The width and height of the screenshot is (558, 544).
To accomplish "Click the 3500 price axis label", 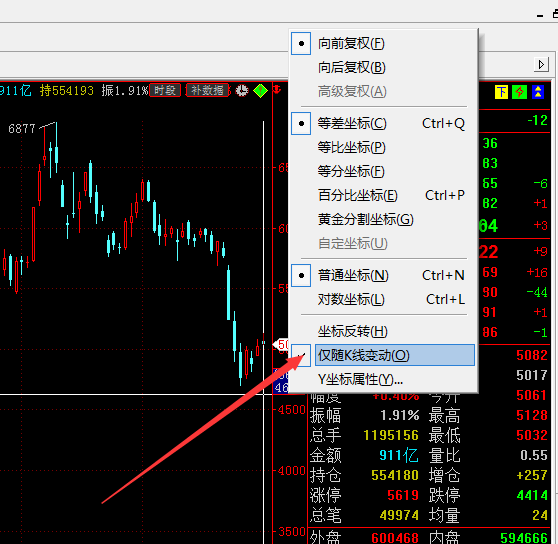I will point(291,532).
